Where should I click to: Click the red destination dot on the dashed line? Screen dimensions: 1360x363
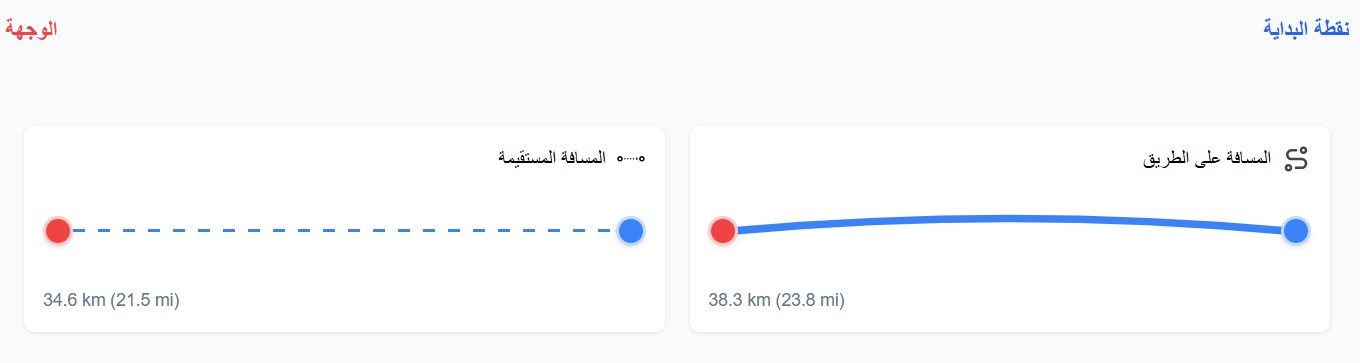click(58, 231)
